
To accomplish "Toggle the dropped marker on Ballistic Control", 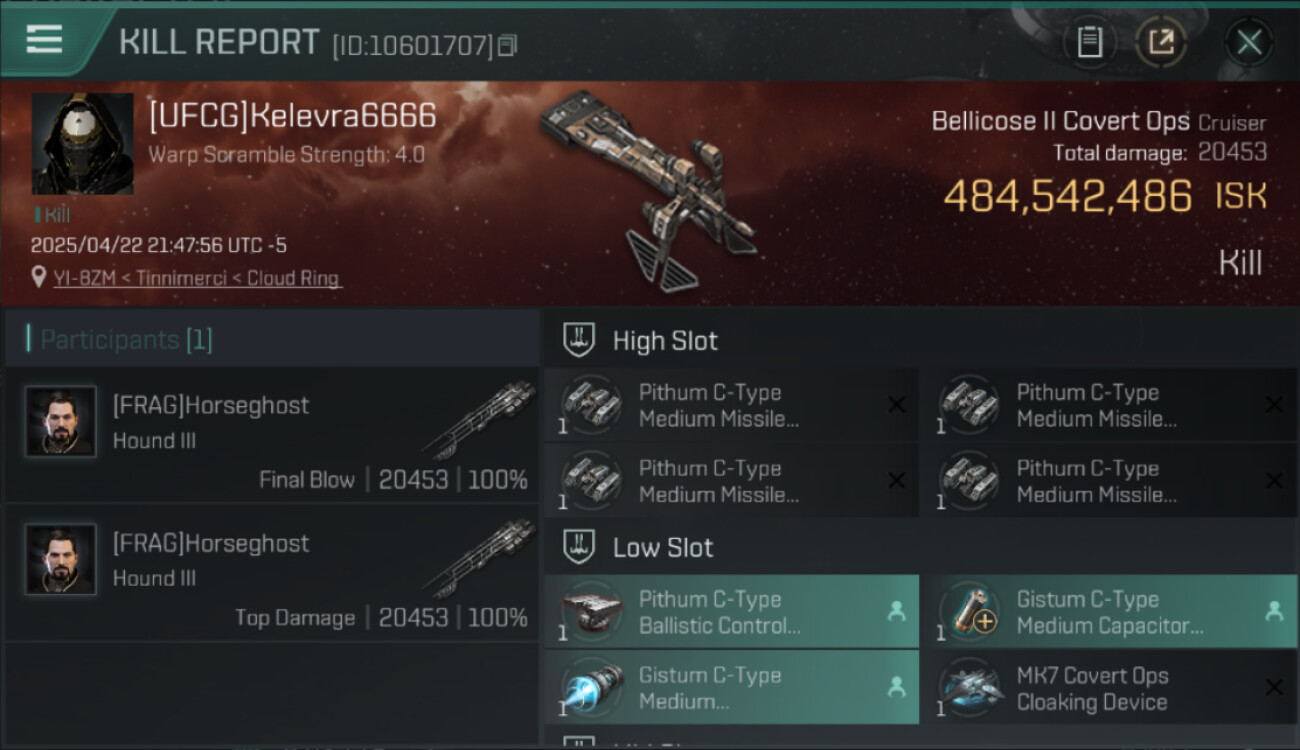I will pyautogui.click(x=896, y=611).
